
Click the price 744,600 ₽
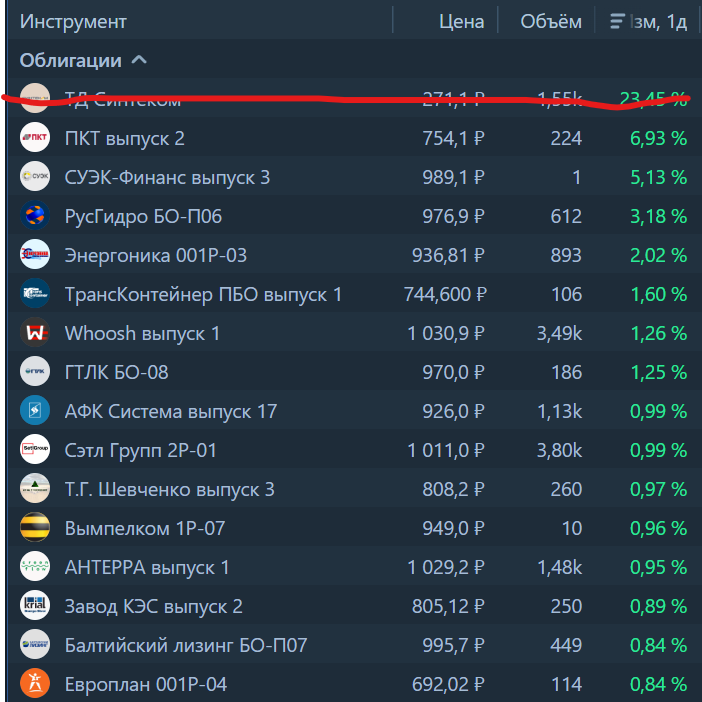pyautogui.click(x=445, y=294)
